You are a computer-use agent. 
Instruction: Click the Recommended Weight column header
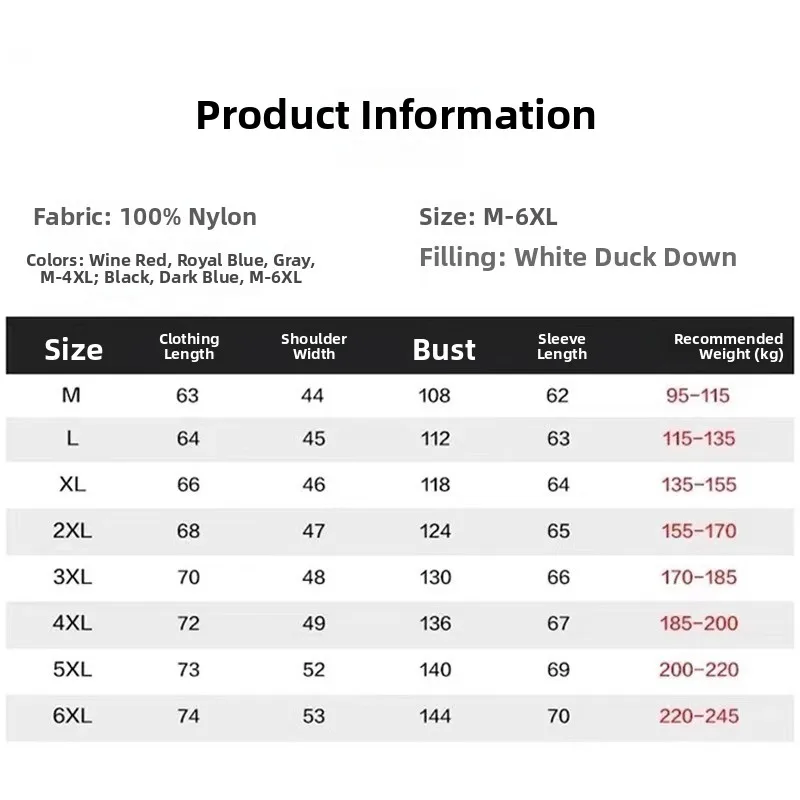click(x=728, y=346)
